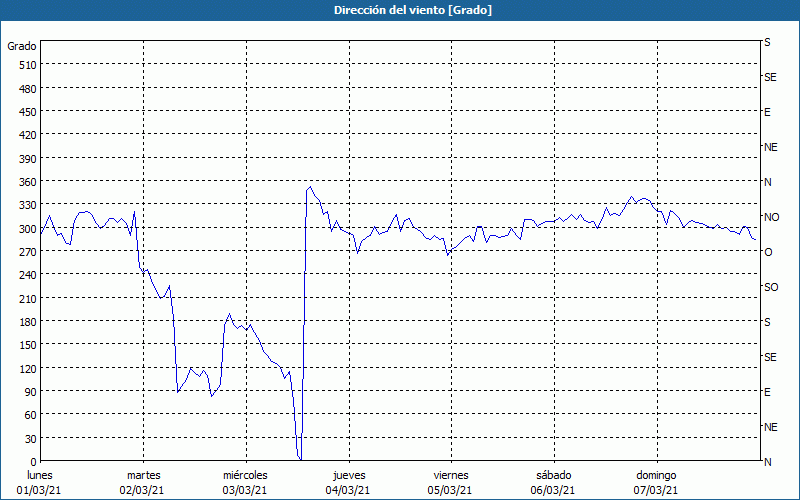
Task: Click the 'jueves' day label
Action: click(349, 476)
